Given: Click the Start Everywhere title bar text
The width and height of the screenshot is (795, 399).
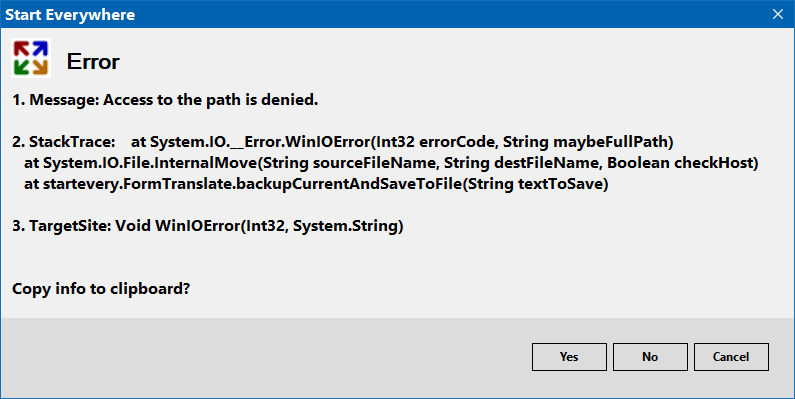Looking at the screenshot, I should point(70,15).
